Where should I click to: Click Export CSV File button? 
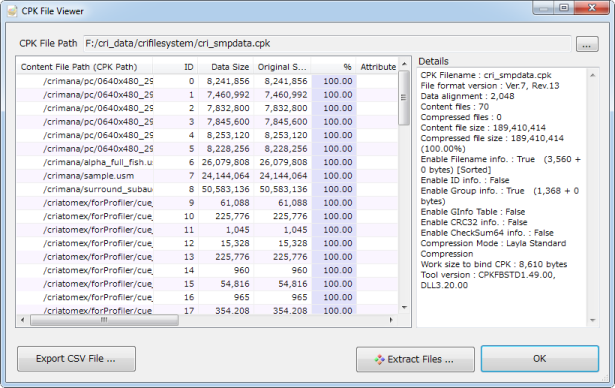coord(76,359)
